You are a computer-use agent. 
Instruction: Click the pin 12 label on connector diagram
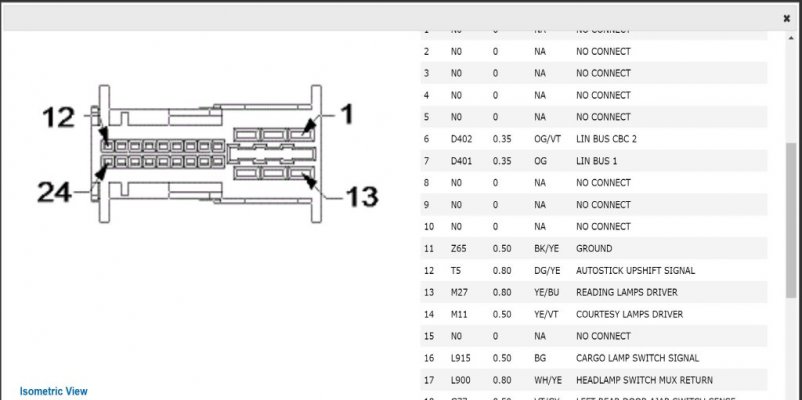[x=58, y=117]
